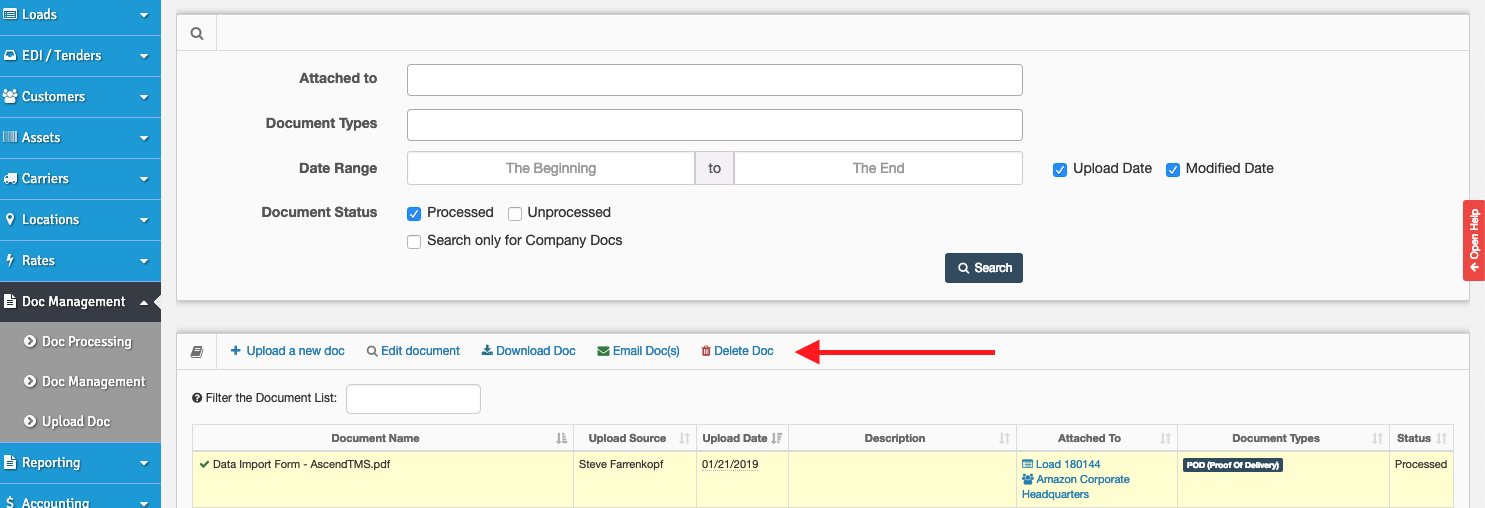This screenshot has width=1485, height=508.
Task: Click the book icon beside Upload a new doc
Action: coord(197,352)
